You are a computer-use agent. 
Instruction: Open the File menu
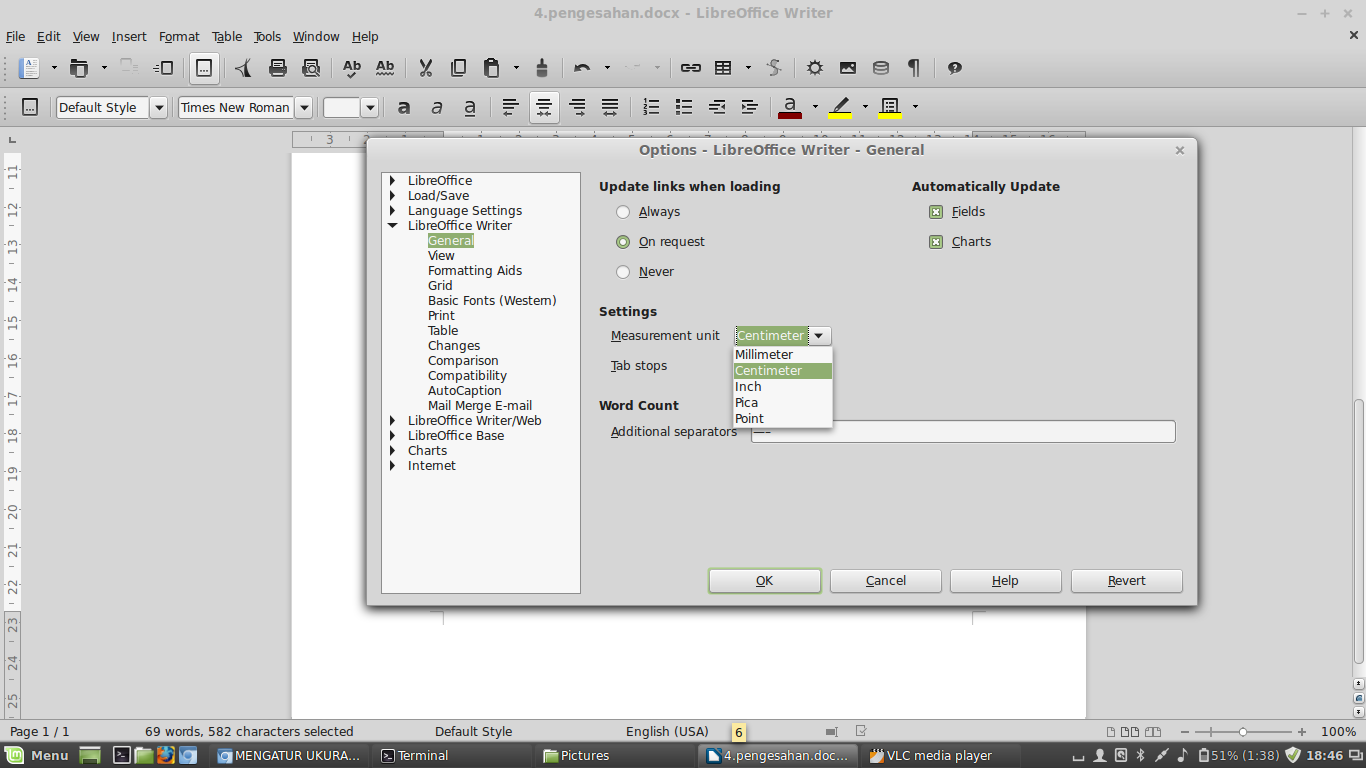pyautogui.click(x=16, y=37)
